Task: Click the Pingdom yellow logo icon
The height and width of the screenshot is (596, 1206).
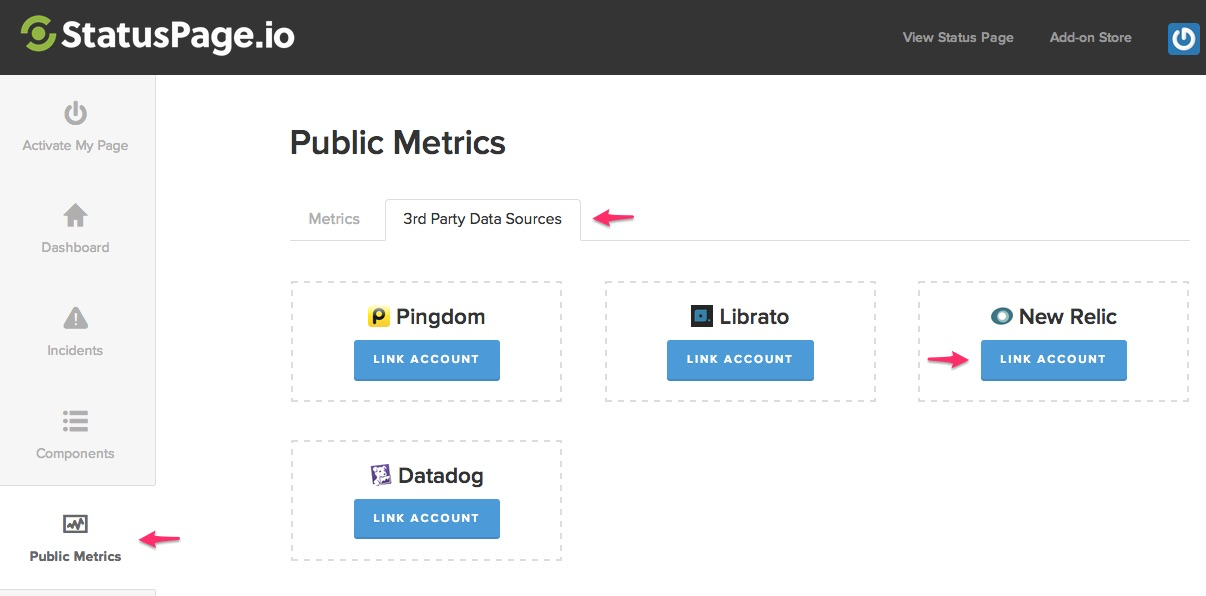Action: (x=378, y=317)
